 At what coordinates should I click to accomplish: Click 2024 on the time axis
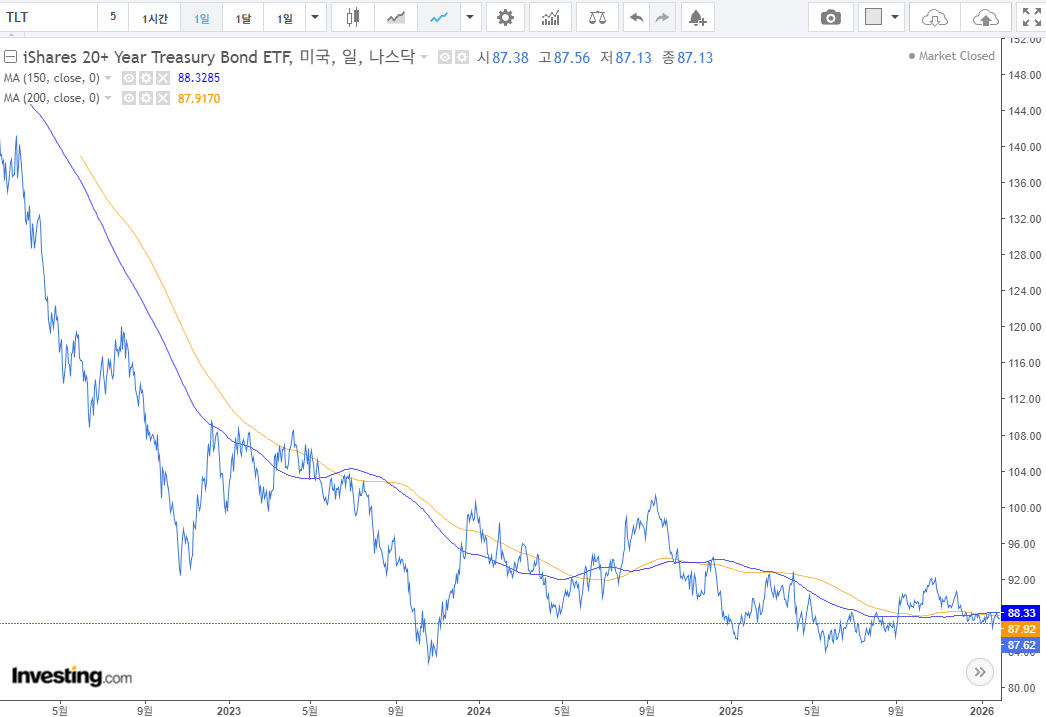479,711
